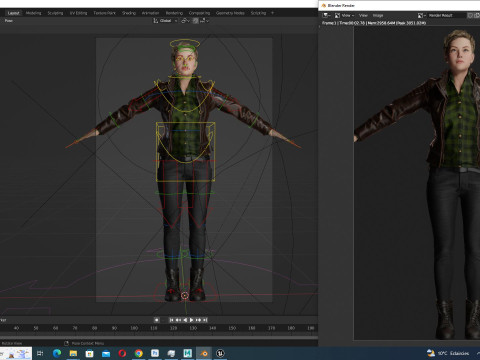Jump to the next keyframe

click(x=198, y=320)
